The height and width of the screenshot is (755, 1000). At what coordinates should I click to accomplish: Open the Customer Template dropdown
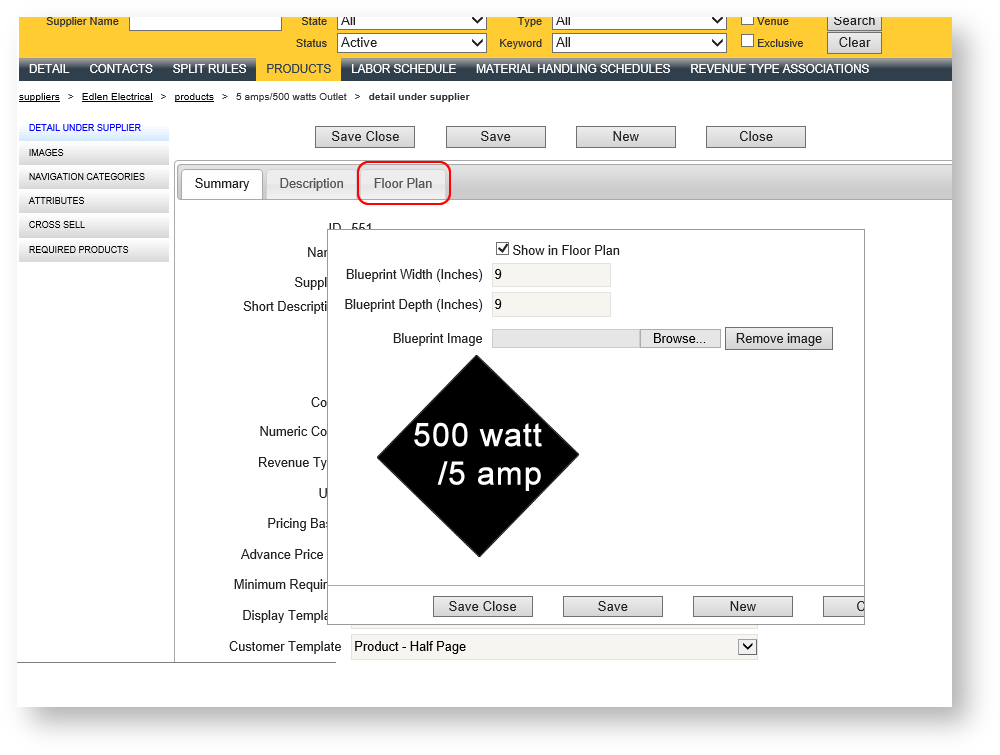click(554, 647)
